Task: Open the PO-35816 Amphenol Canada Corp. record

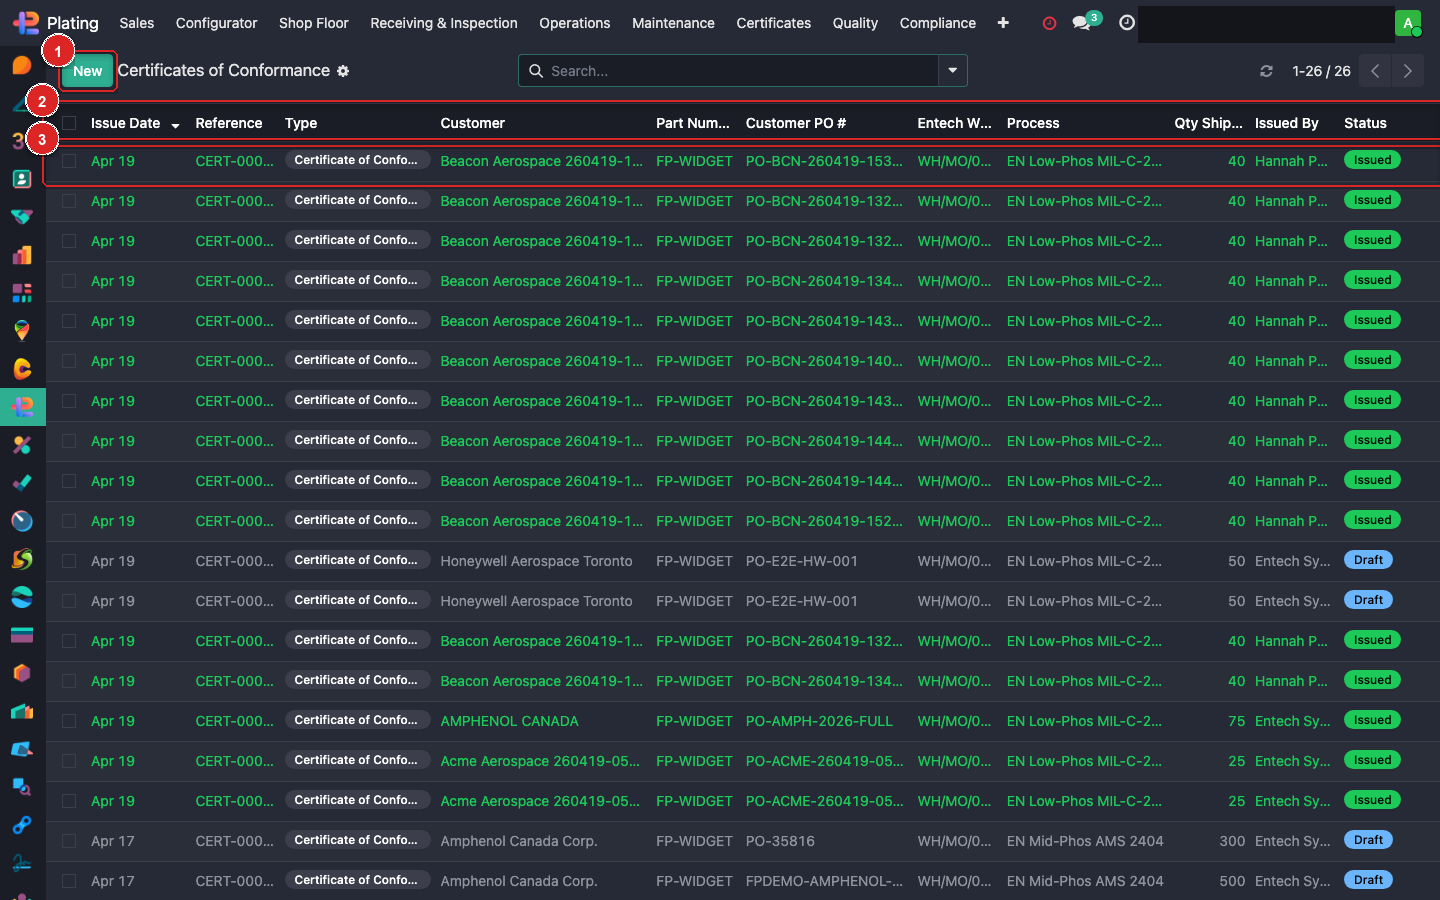Action: pyautogui.click(x=780, y=841)
